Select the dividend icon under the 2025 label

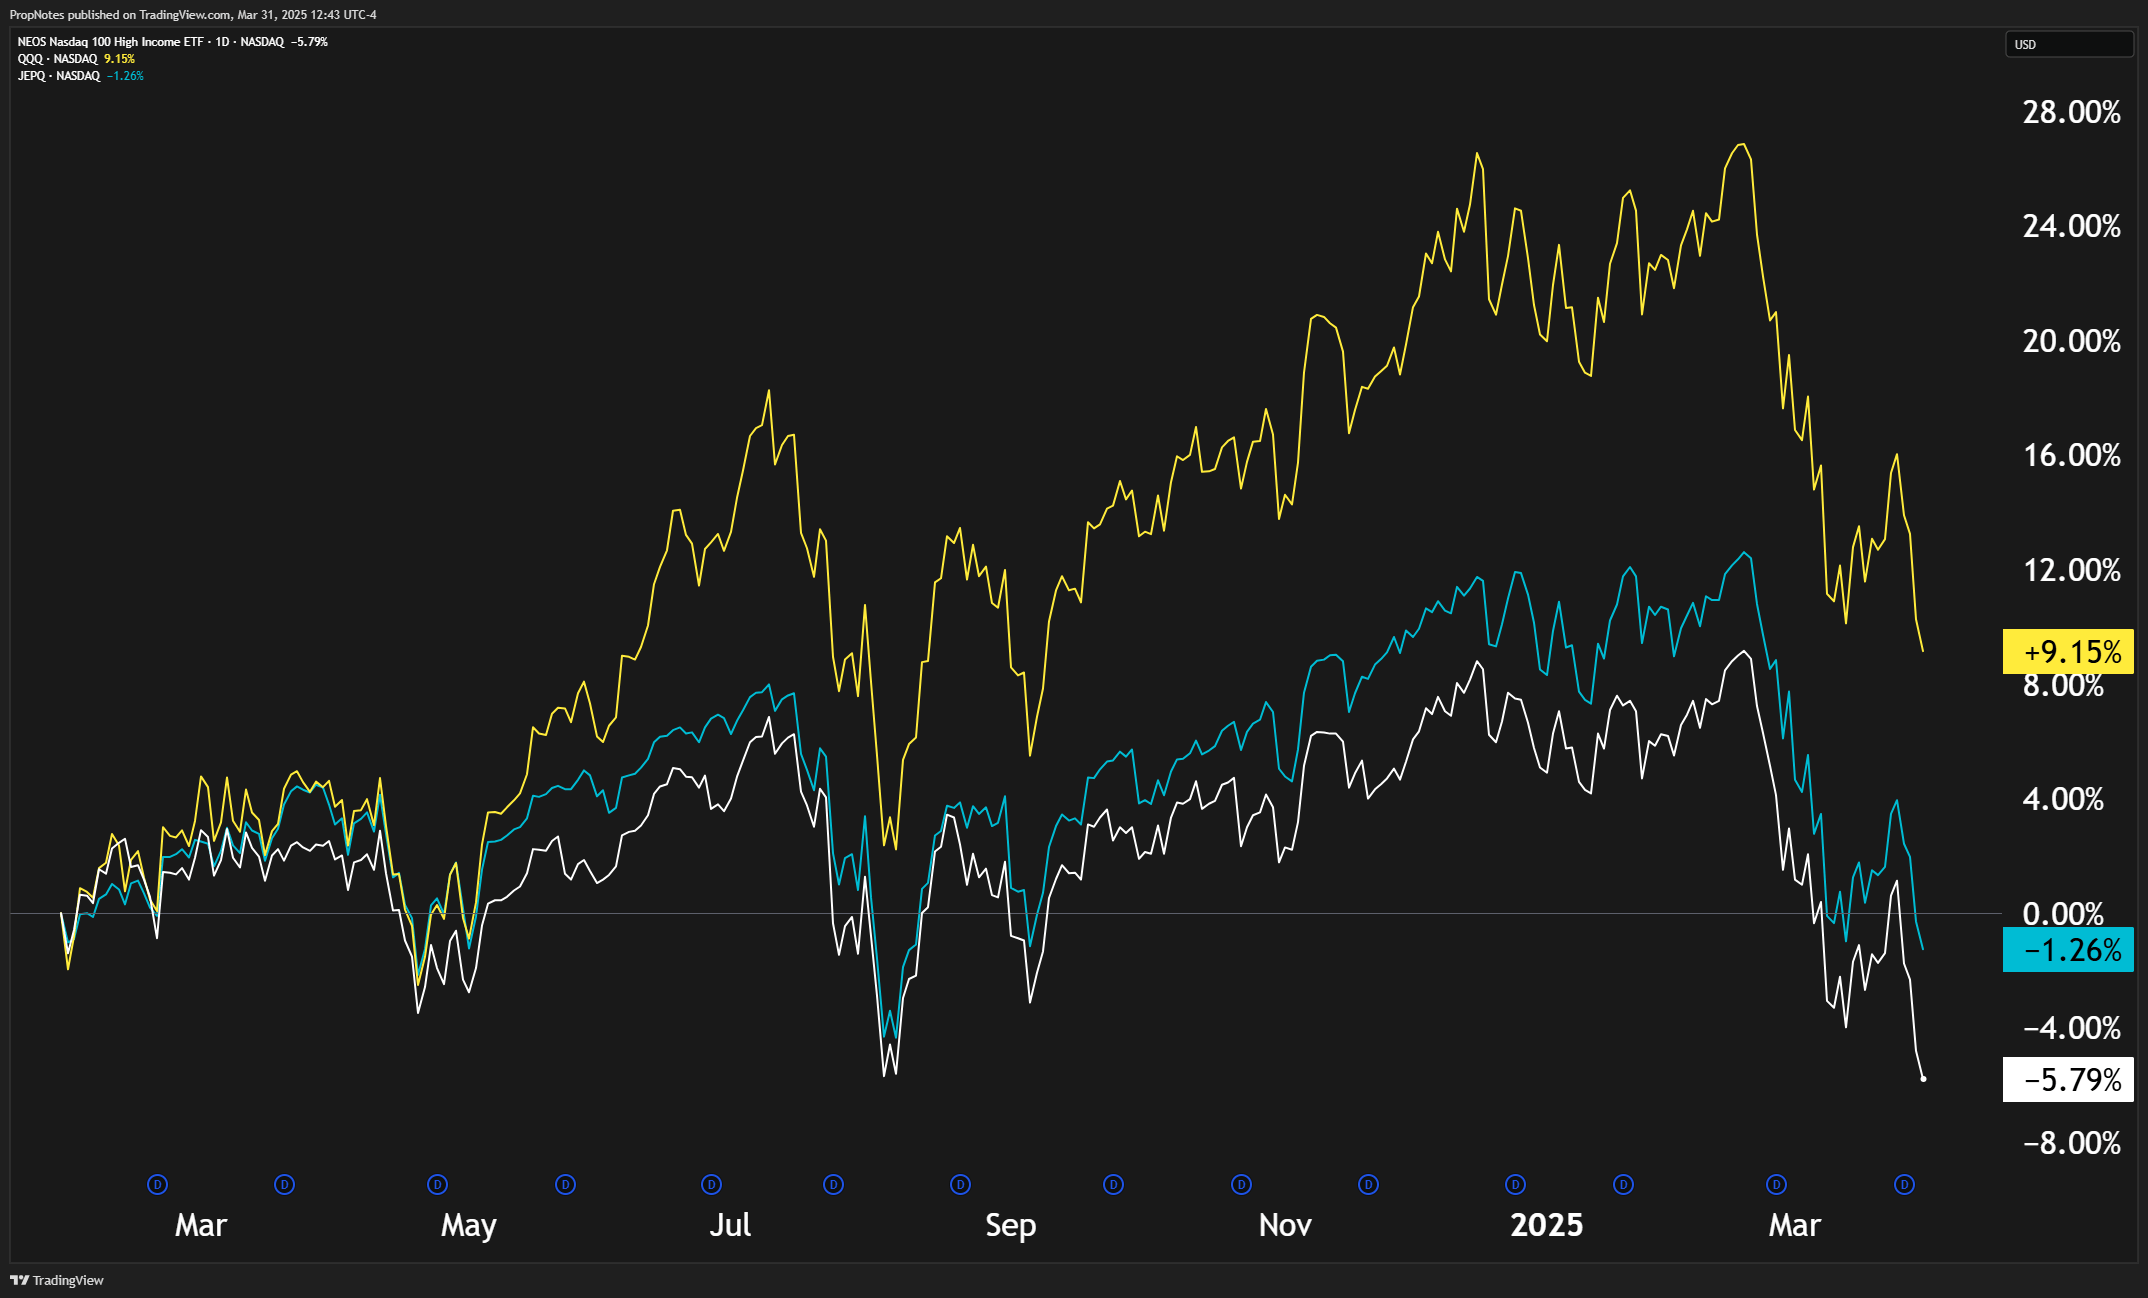click(1514, 1184)
